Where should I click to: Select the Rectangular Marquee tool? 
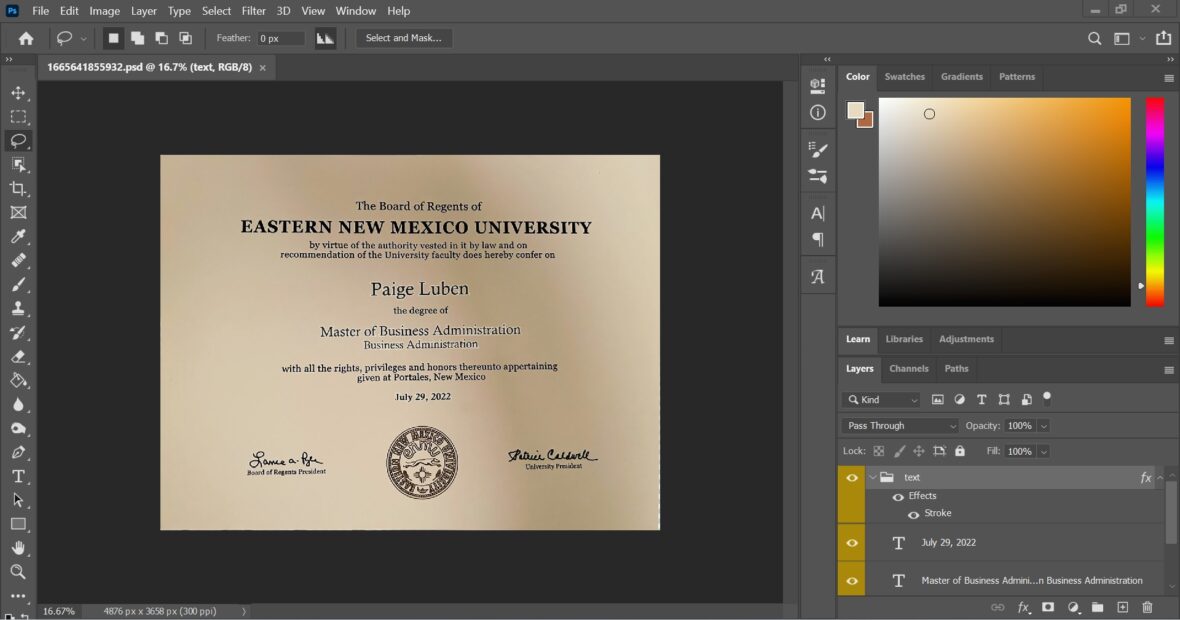point(18,117)
